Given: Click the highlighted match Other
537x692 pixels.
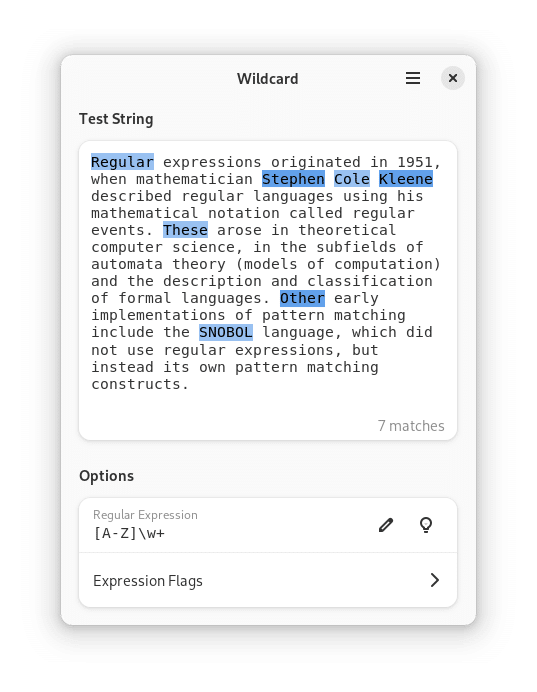Looking at the screenshot, I should pyautogui.click(x=302, y=298).
